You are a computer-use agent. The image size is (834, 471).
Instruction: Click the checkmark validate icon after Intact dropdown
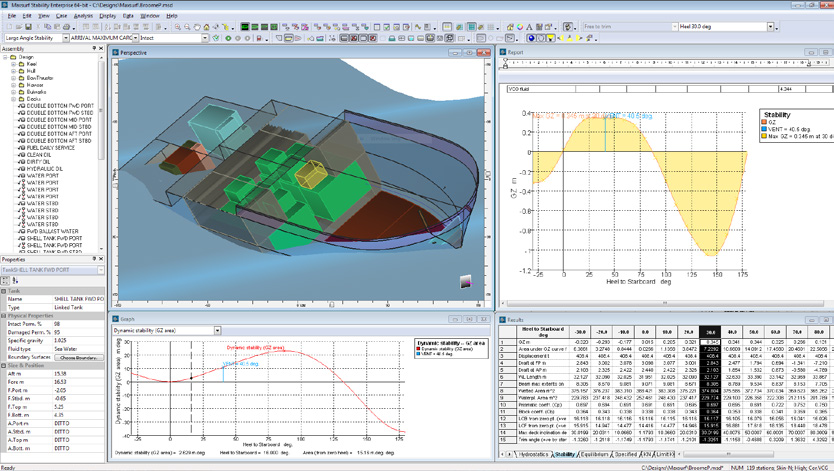click(216, 38)
